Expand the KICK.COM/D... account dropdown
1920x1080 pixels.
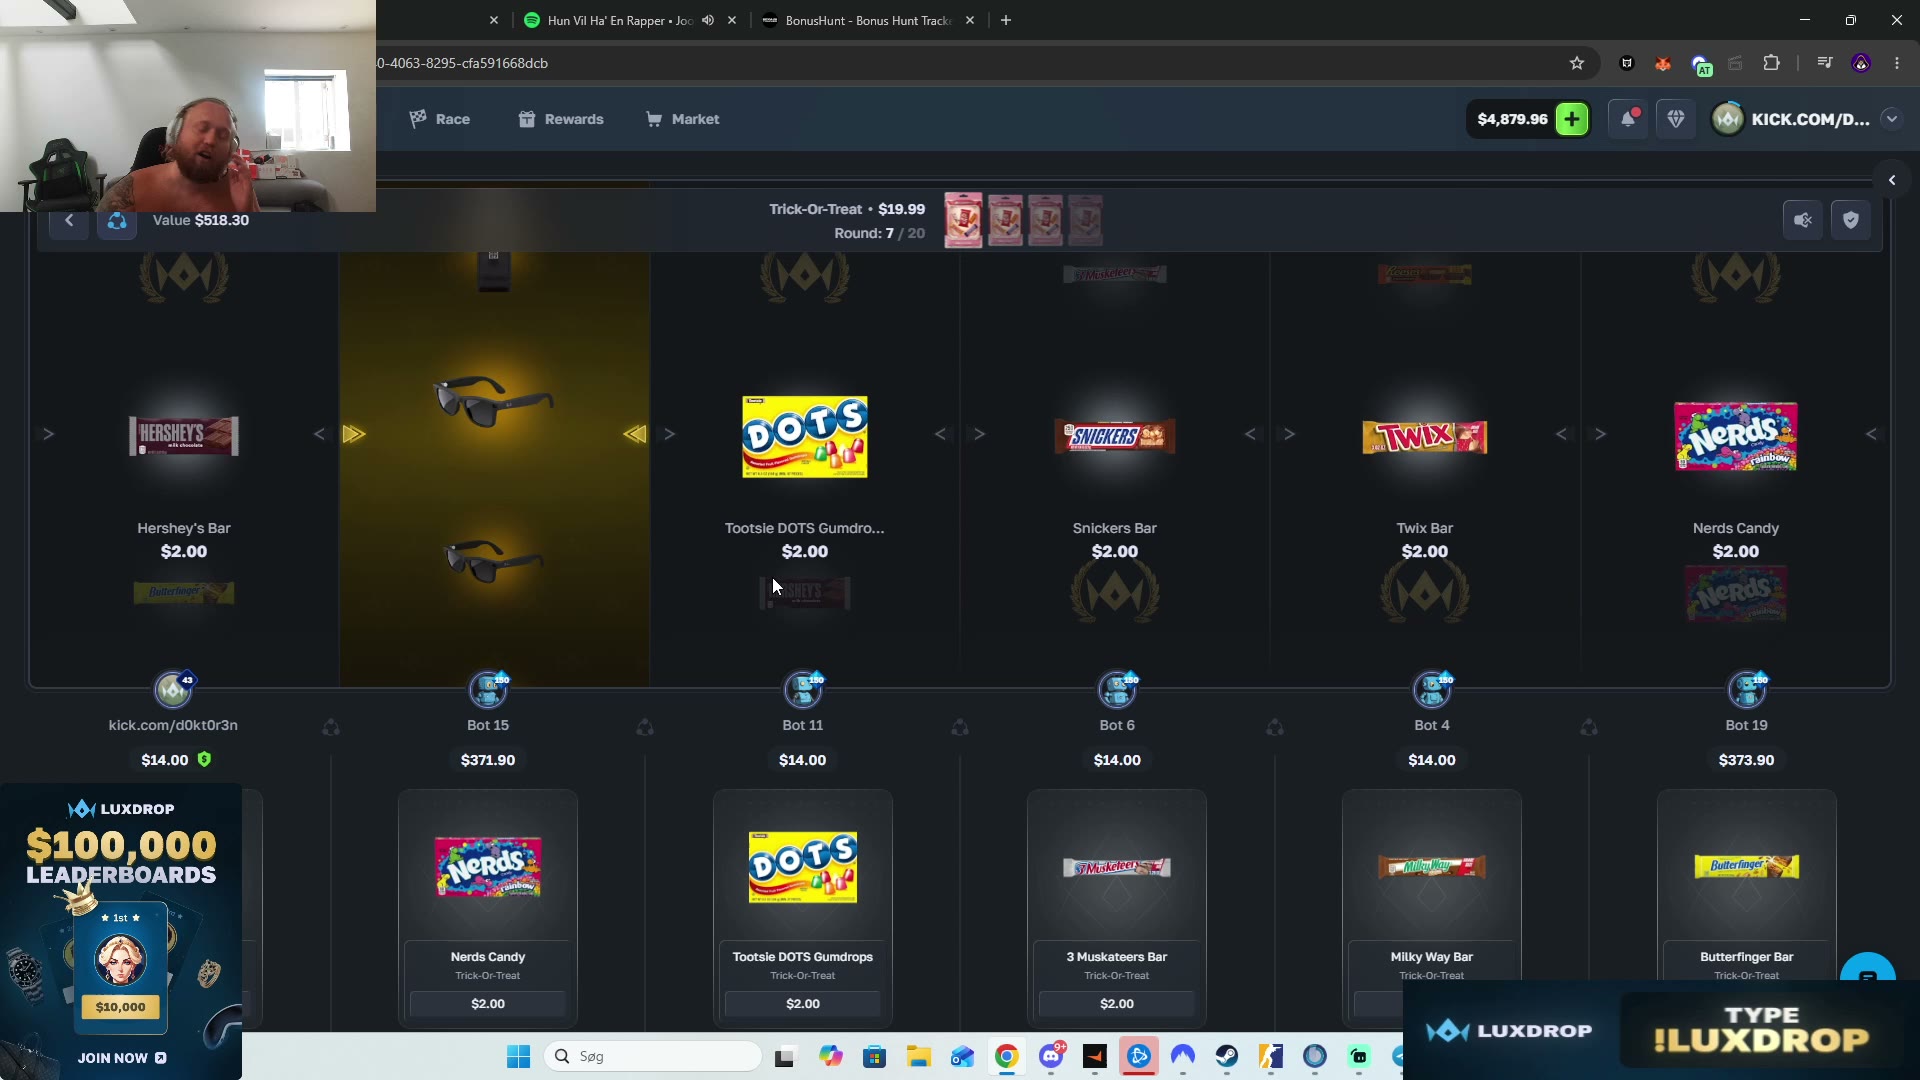click(1891, 119)
